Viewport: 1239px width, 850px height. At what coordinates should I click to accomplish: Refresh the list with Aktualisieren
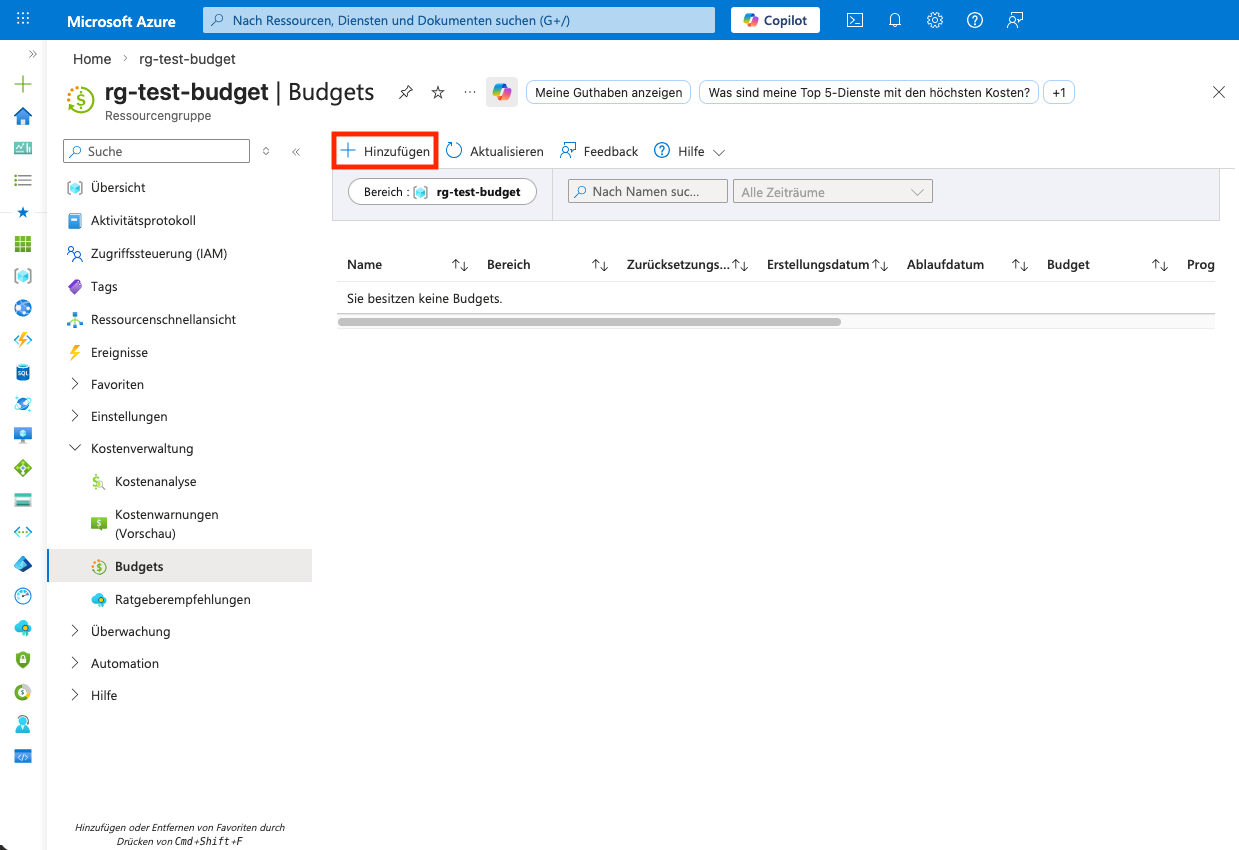tap(495, 151)
